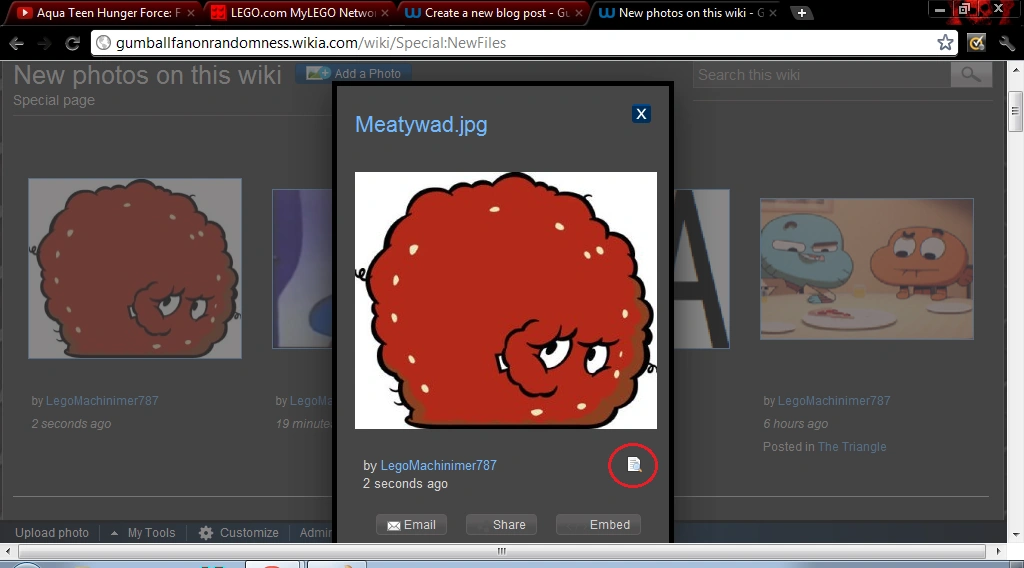Open LegoMachinimer787 link under the first Meatwad thumbnail
This screenshot has width=1024, height=568.
tap(102, 401)
